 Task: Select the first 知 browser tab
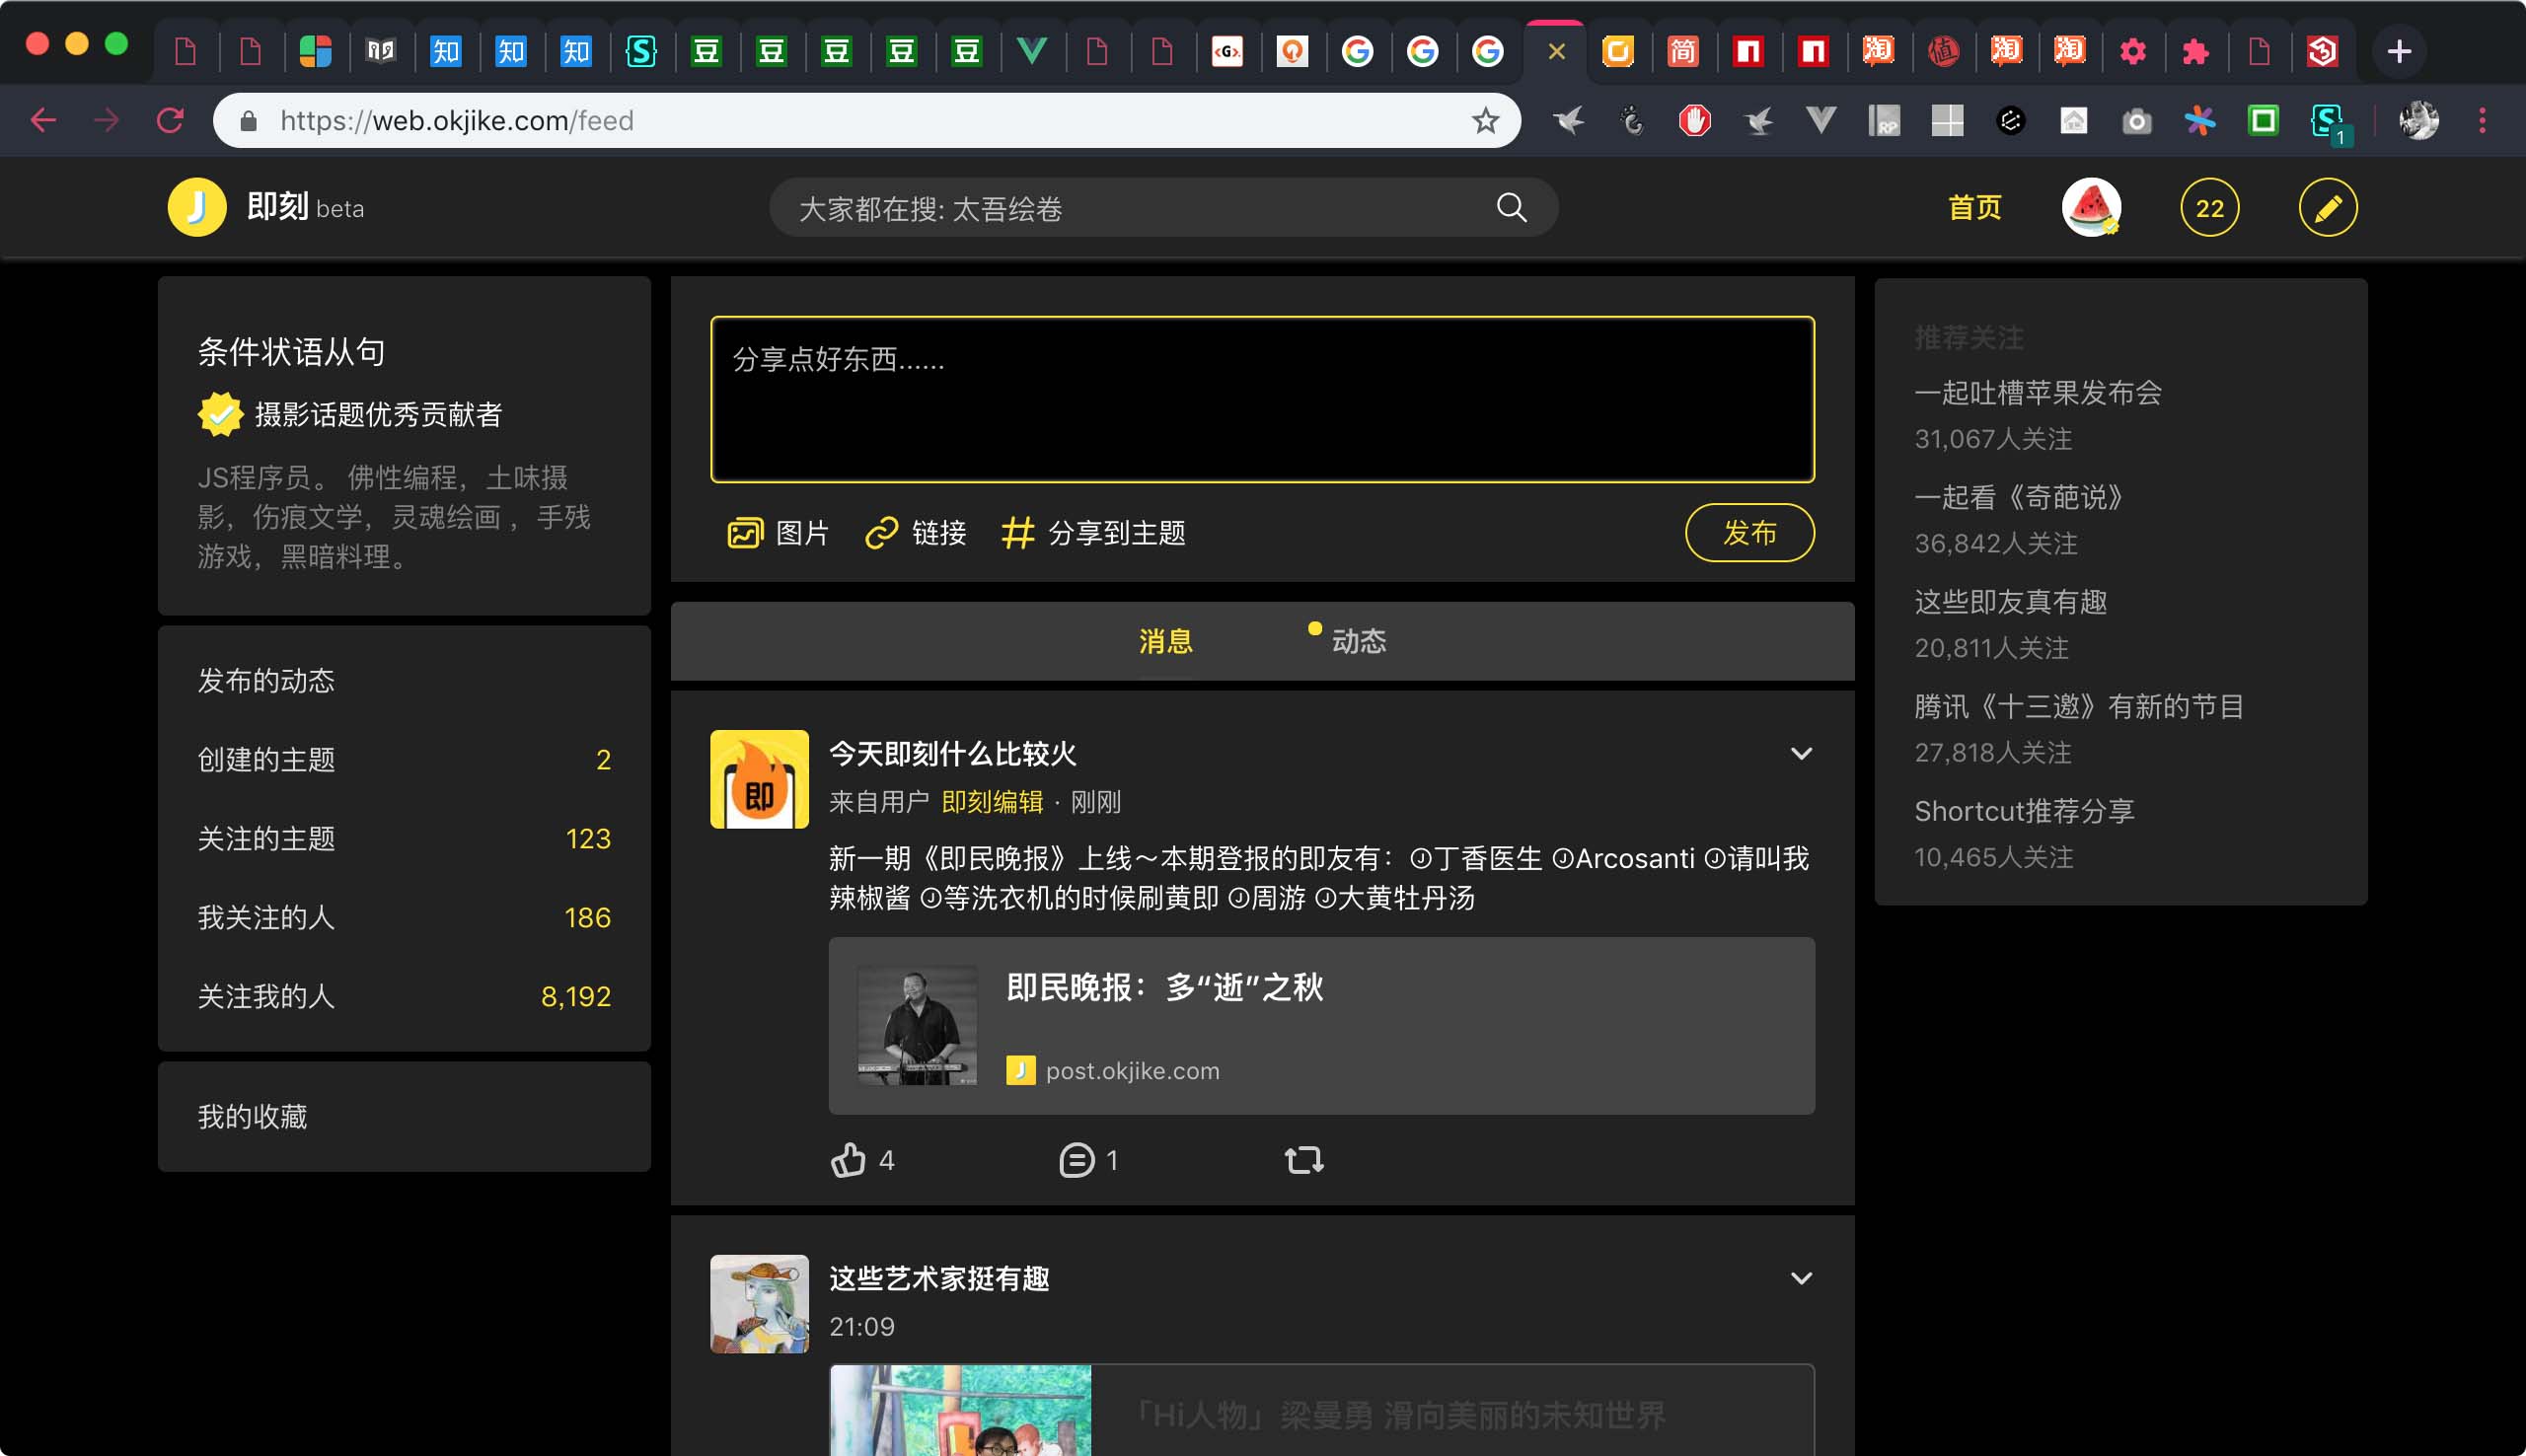446,51
